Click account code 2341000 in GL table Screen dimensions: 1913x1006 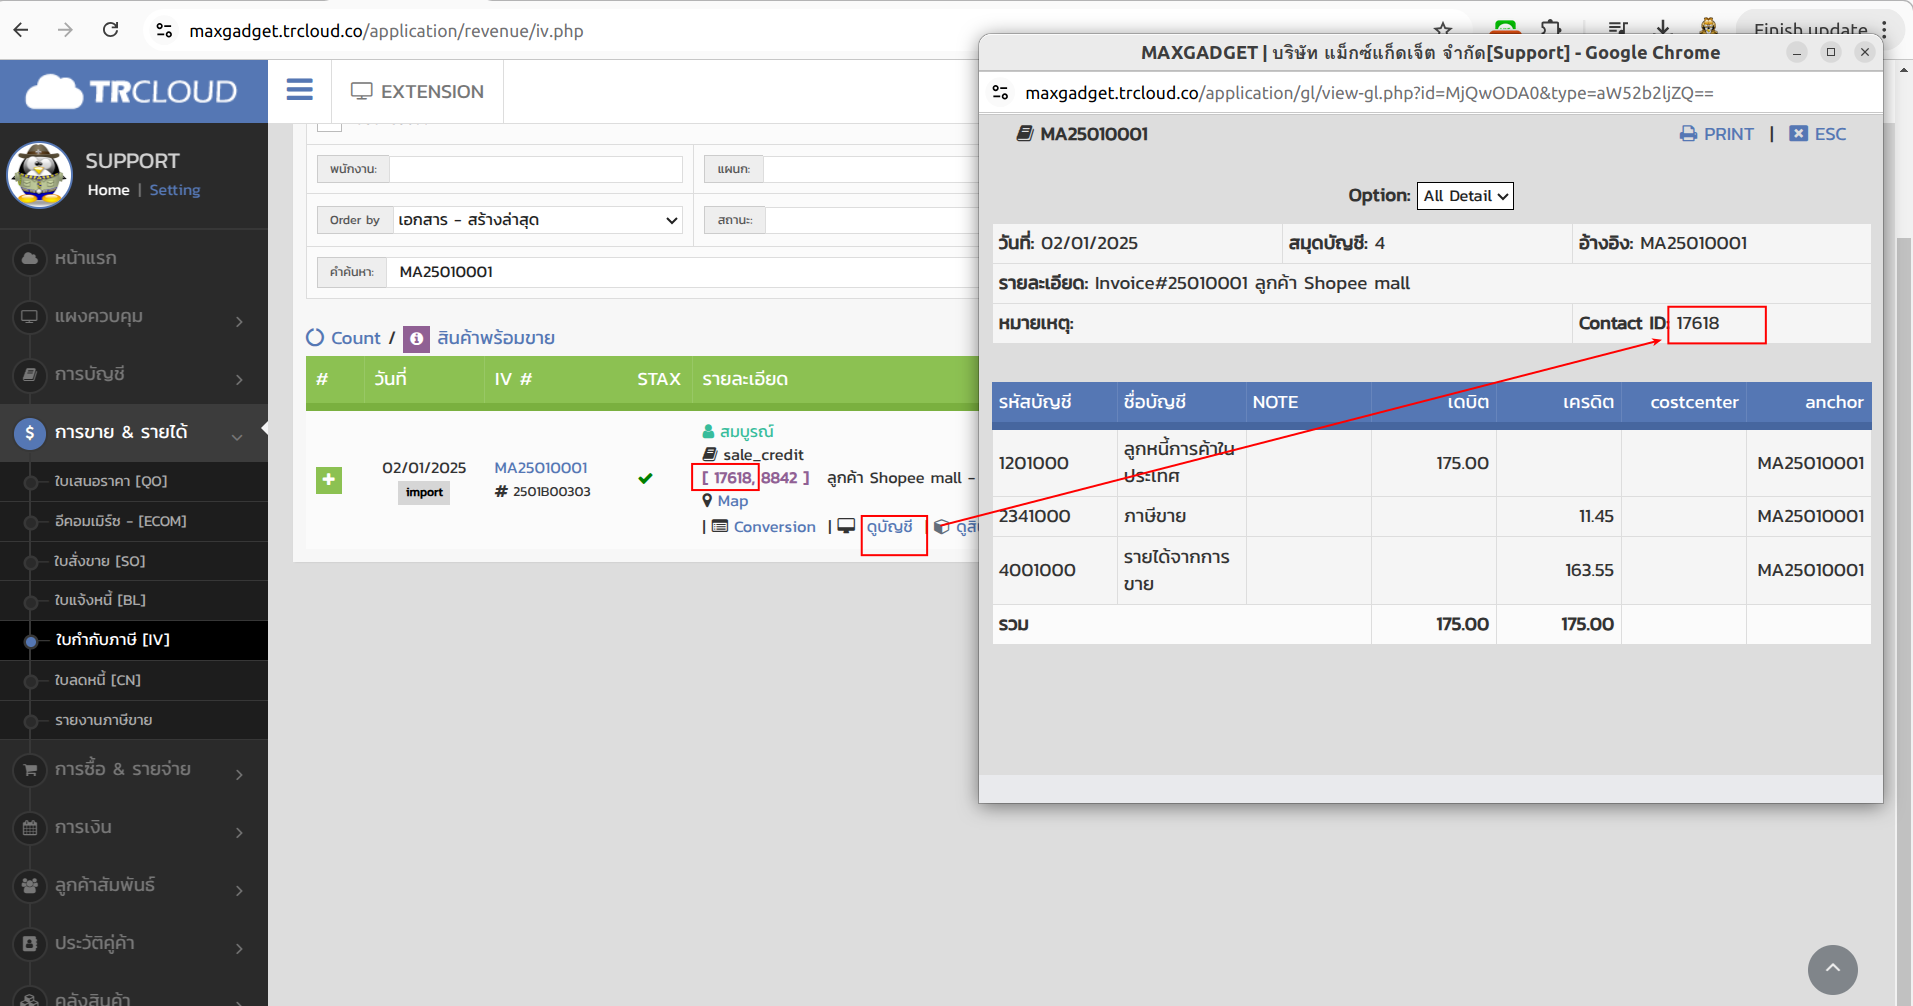[x=1034, y=516]
